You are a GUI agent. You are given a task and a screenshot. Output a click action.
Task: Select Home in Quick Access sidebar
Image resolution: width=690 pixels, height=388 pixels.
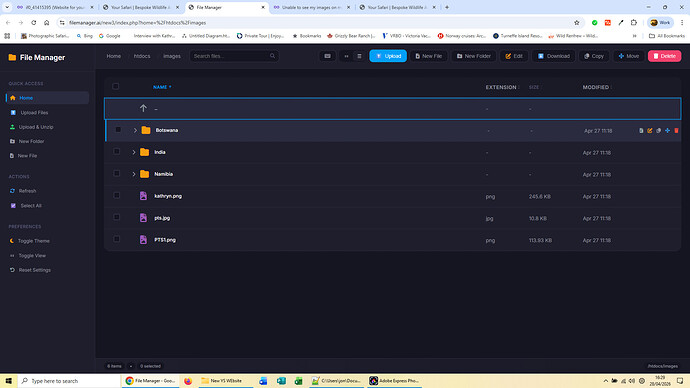(48, 98)
